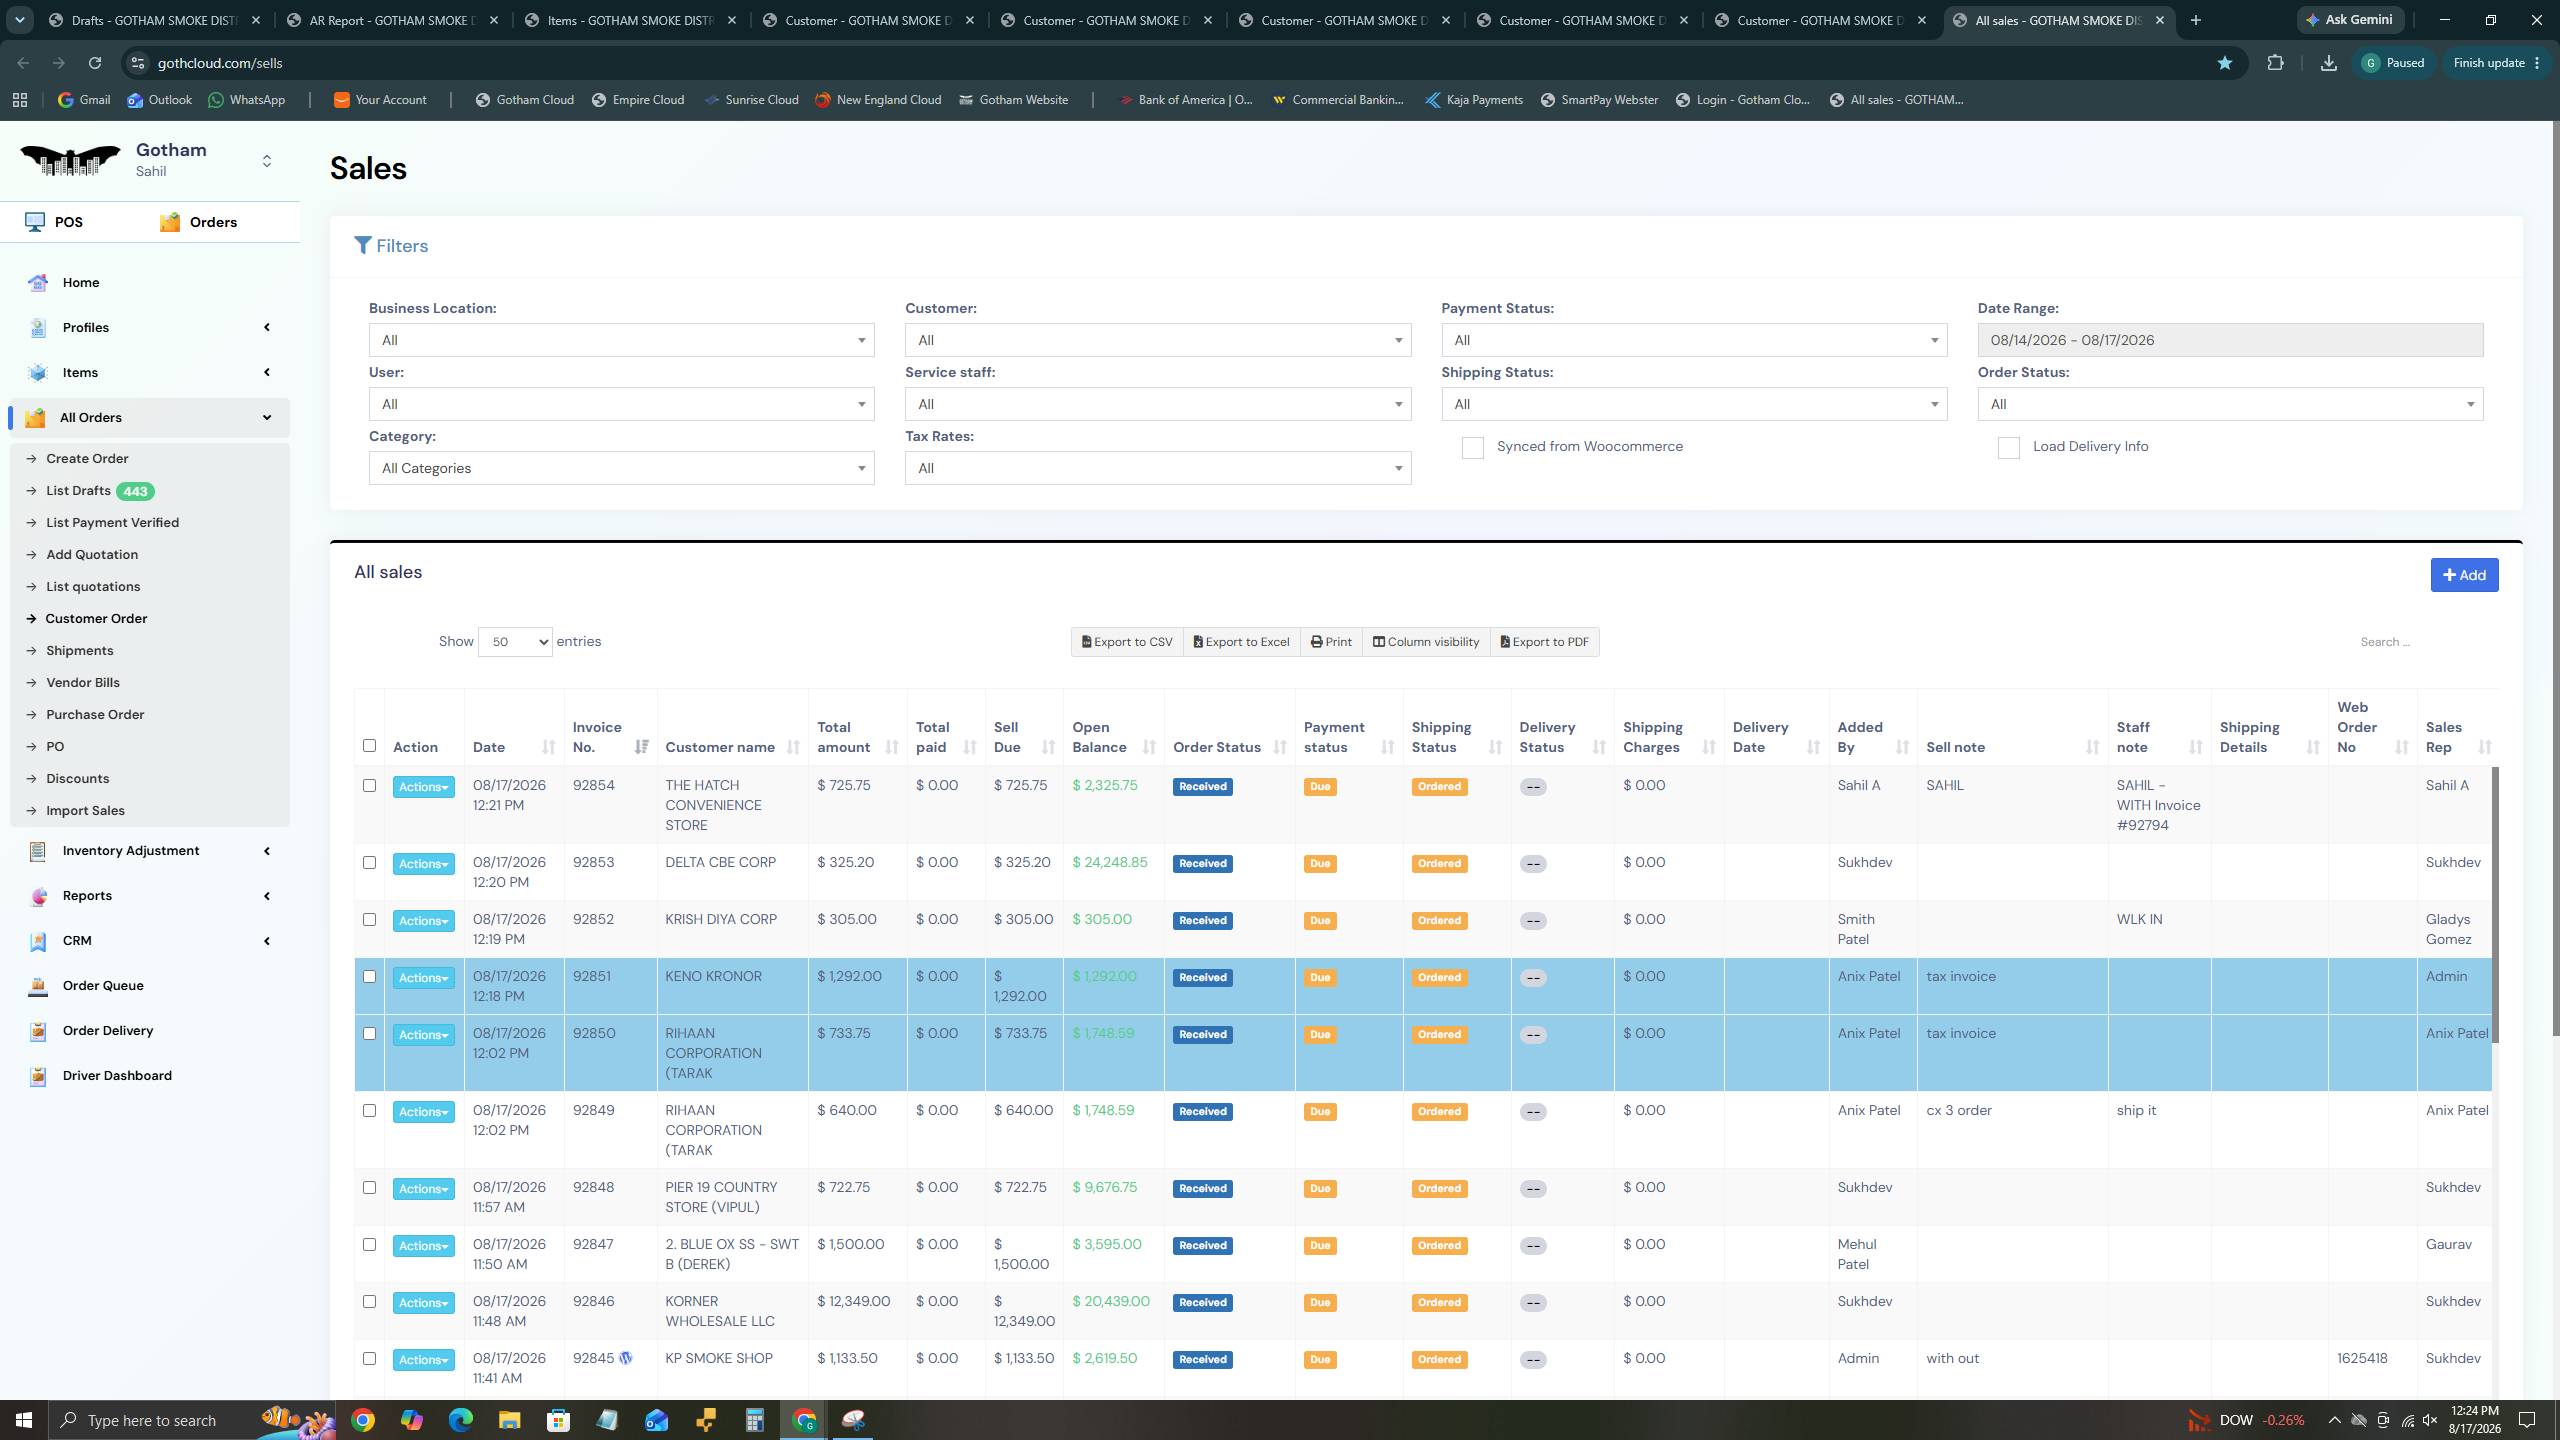Open the Show entries count dropdown

click(515, 642)
